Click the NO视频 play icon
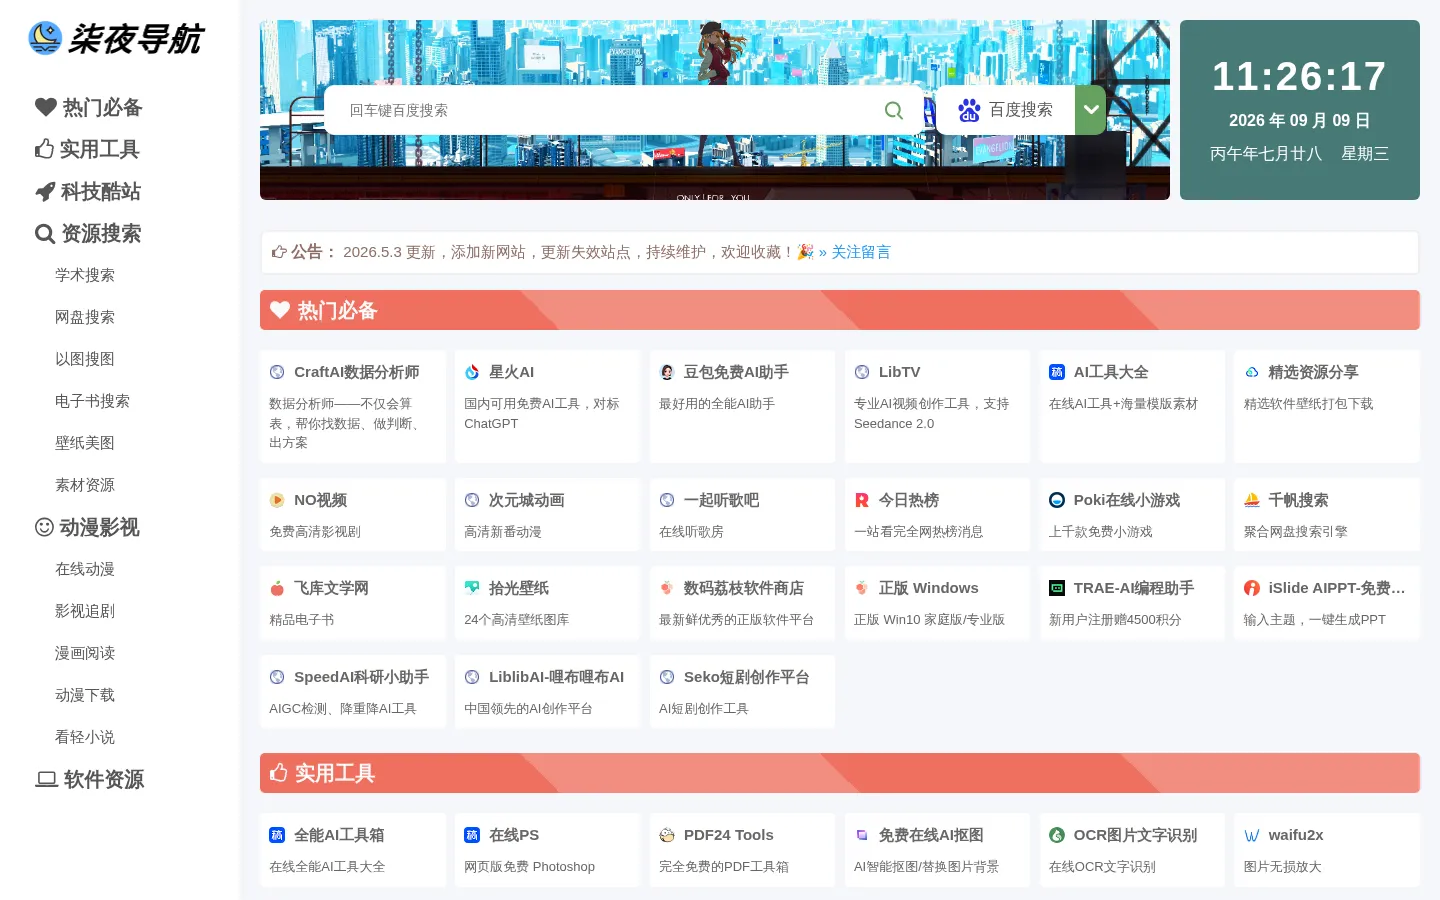The width and height of the screenshot is (1440, 900). click(x=277, y=500)
